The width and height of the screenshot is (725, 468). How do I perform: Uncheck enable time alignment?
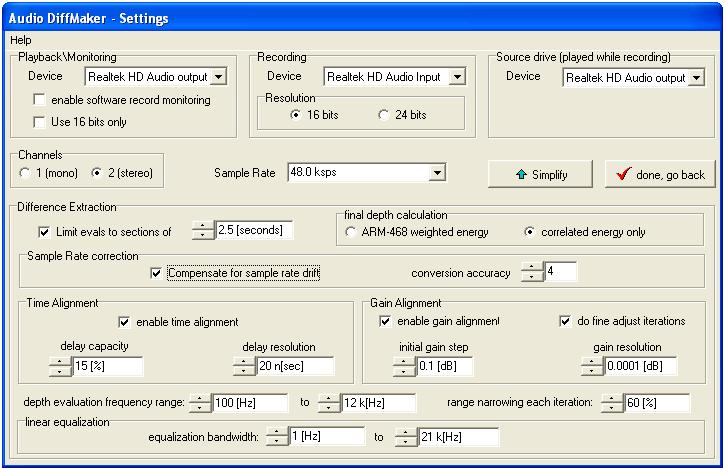[124, 322]
